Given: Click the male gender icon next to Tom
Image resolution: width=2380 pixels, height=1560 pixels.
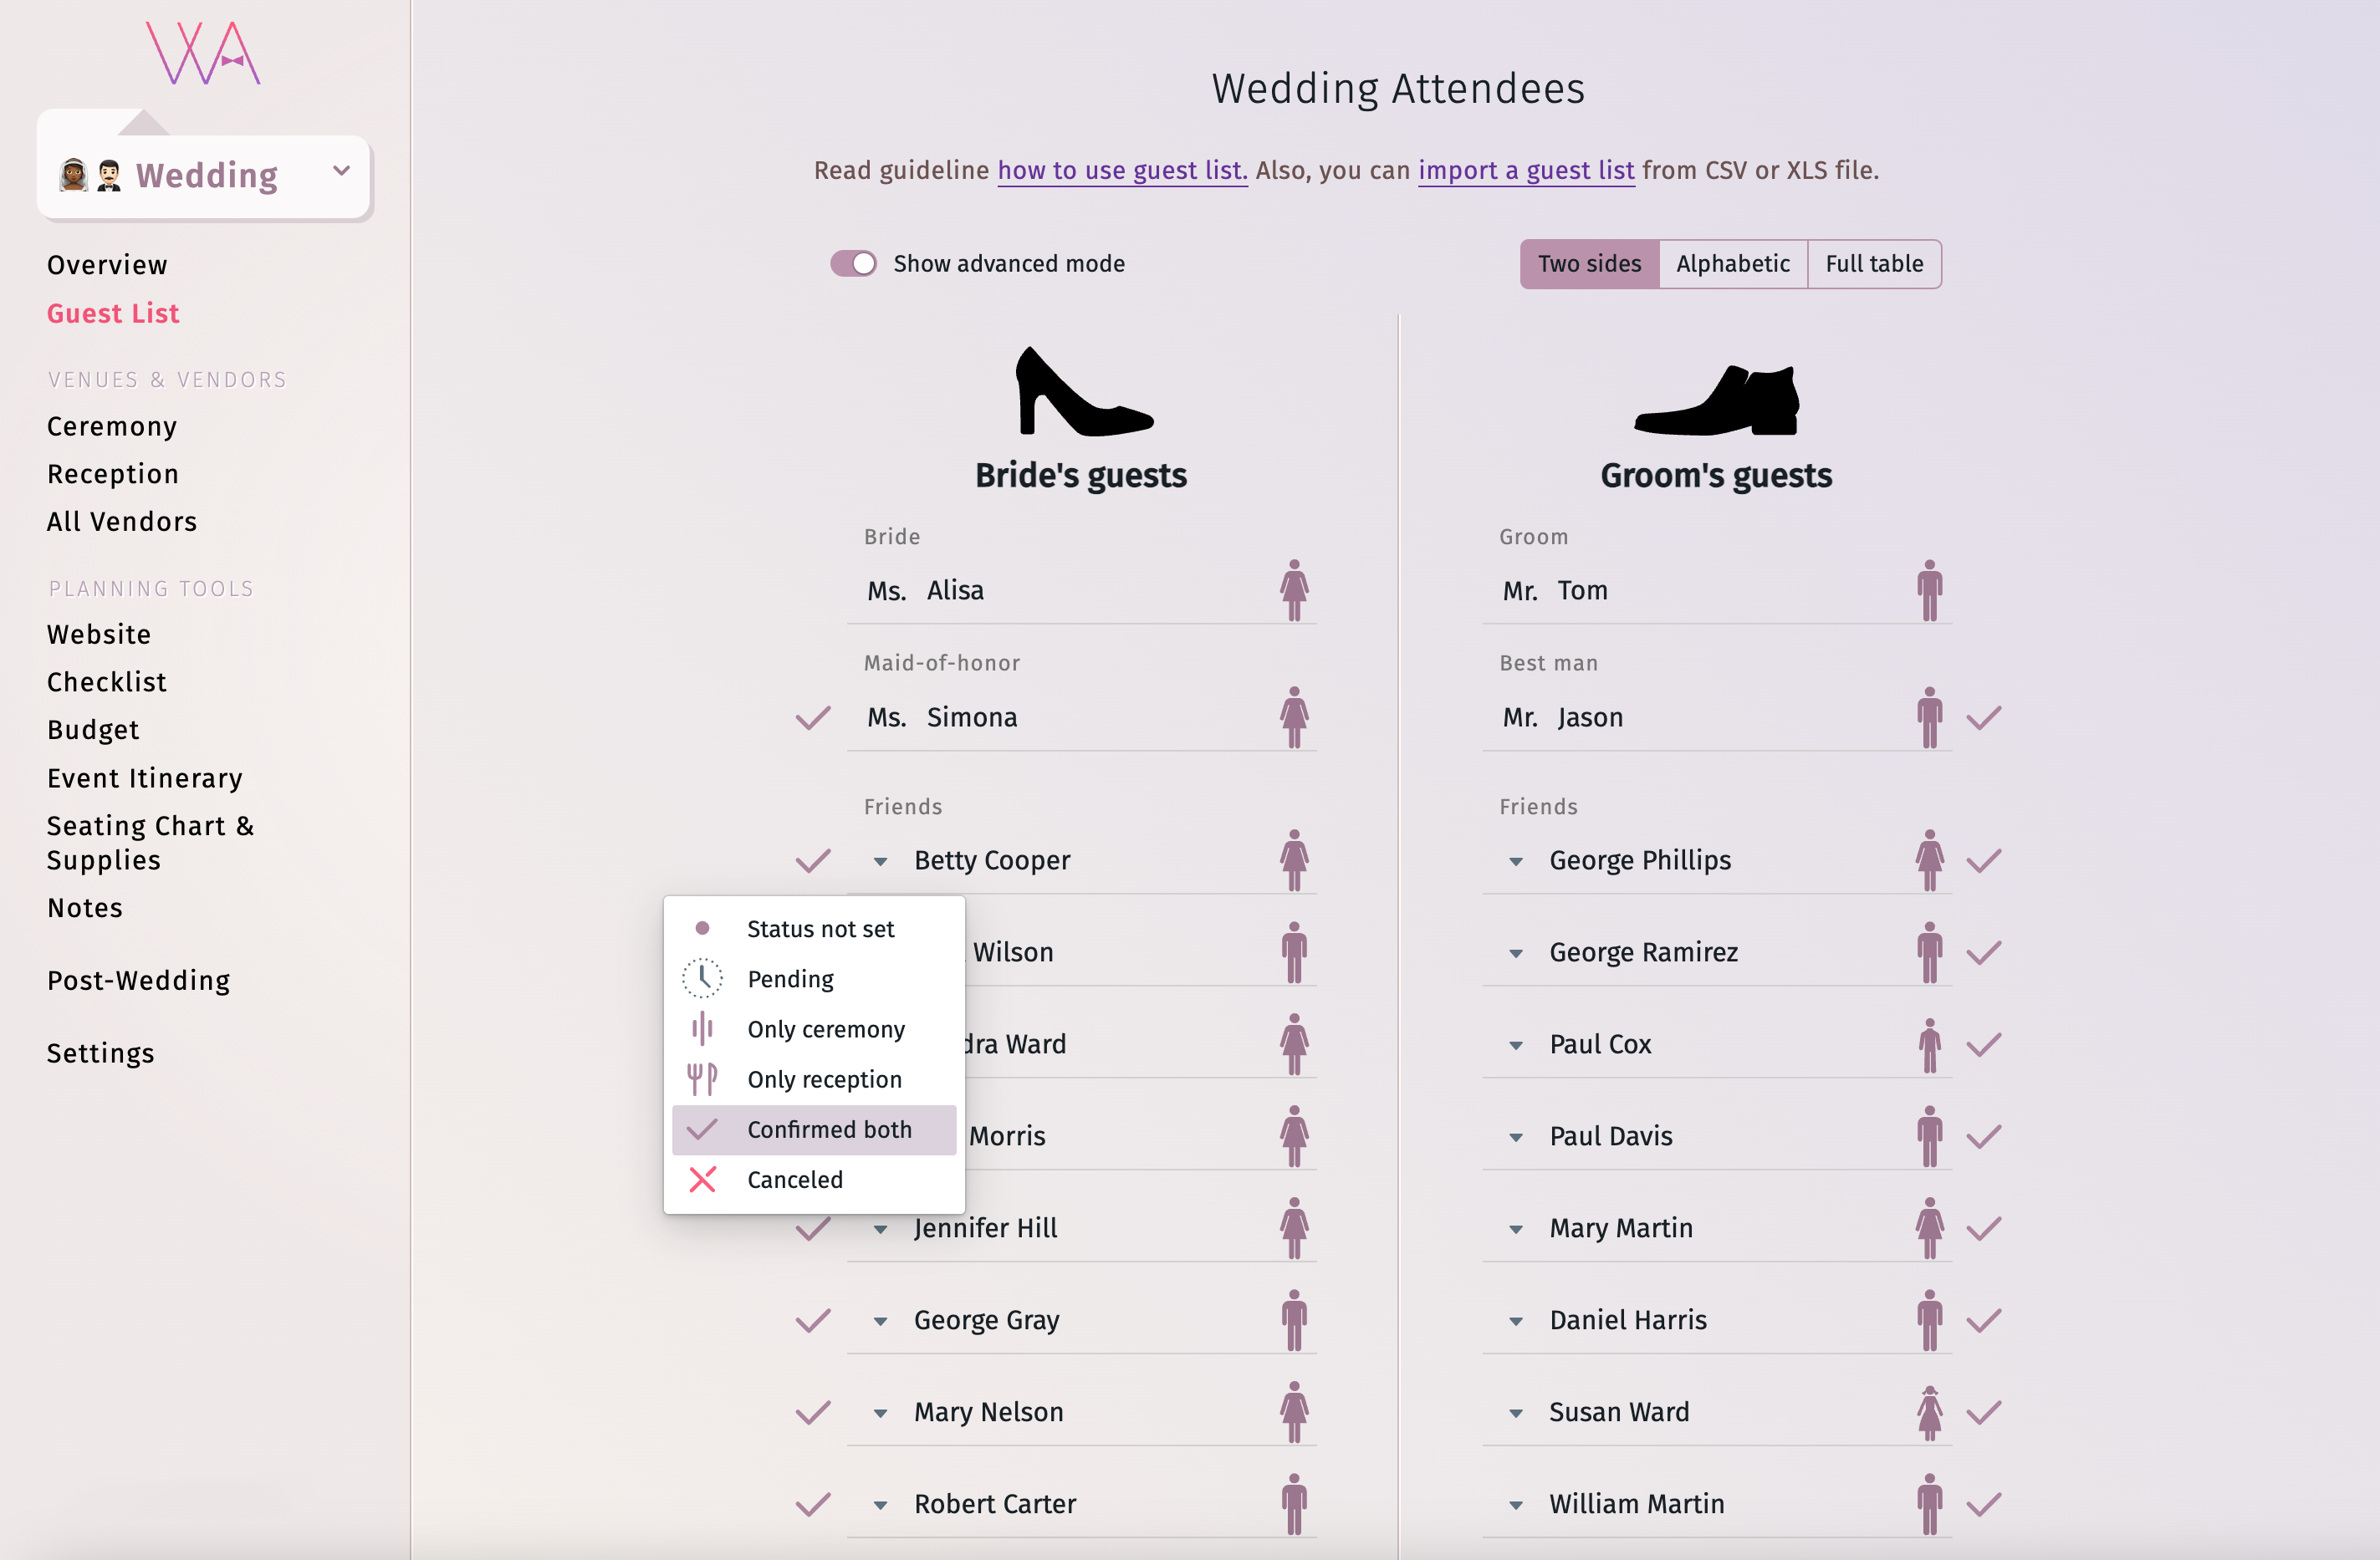Looking at the screenshot, I should [x=1929, y=590].
